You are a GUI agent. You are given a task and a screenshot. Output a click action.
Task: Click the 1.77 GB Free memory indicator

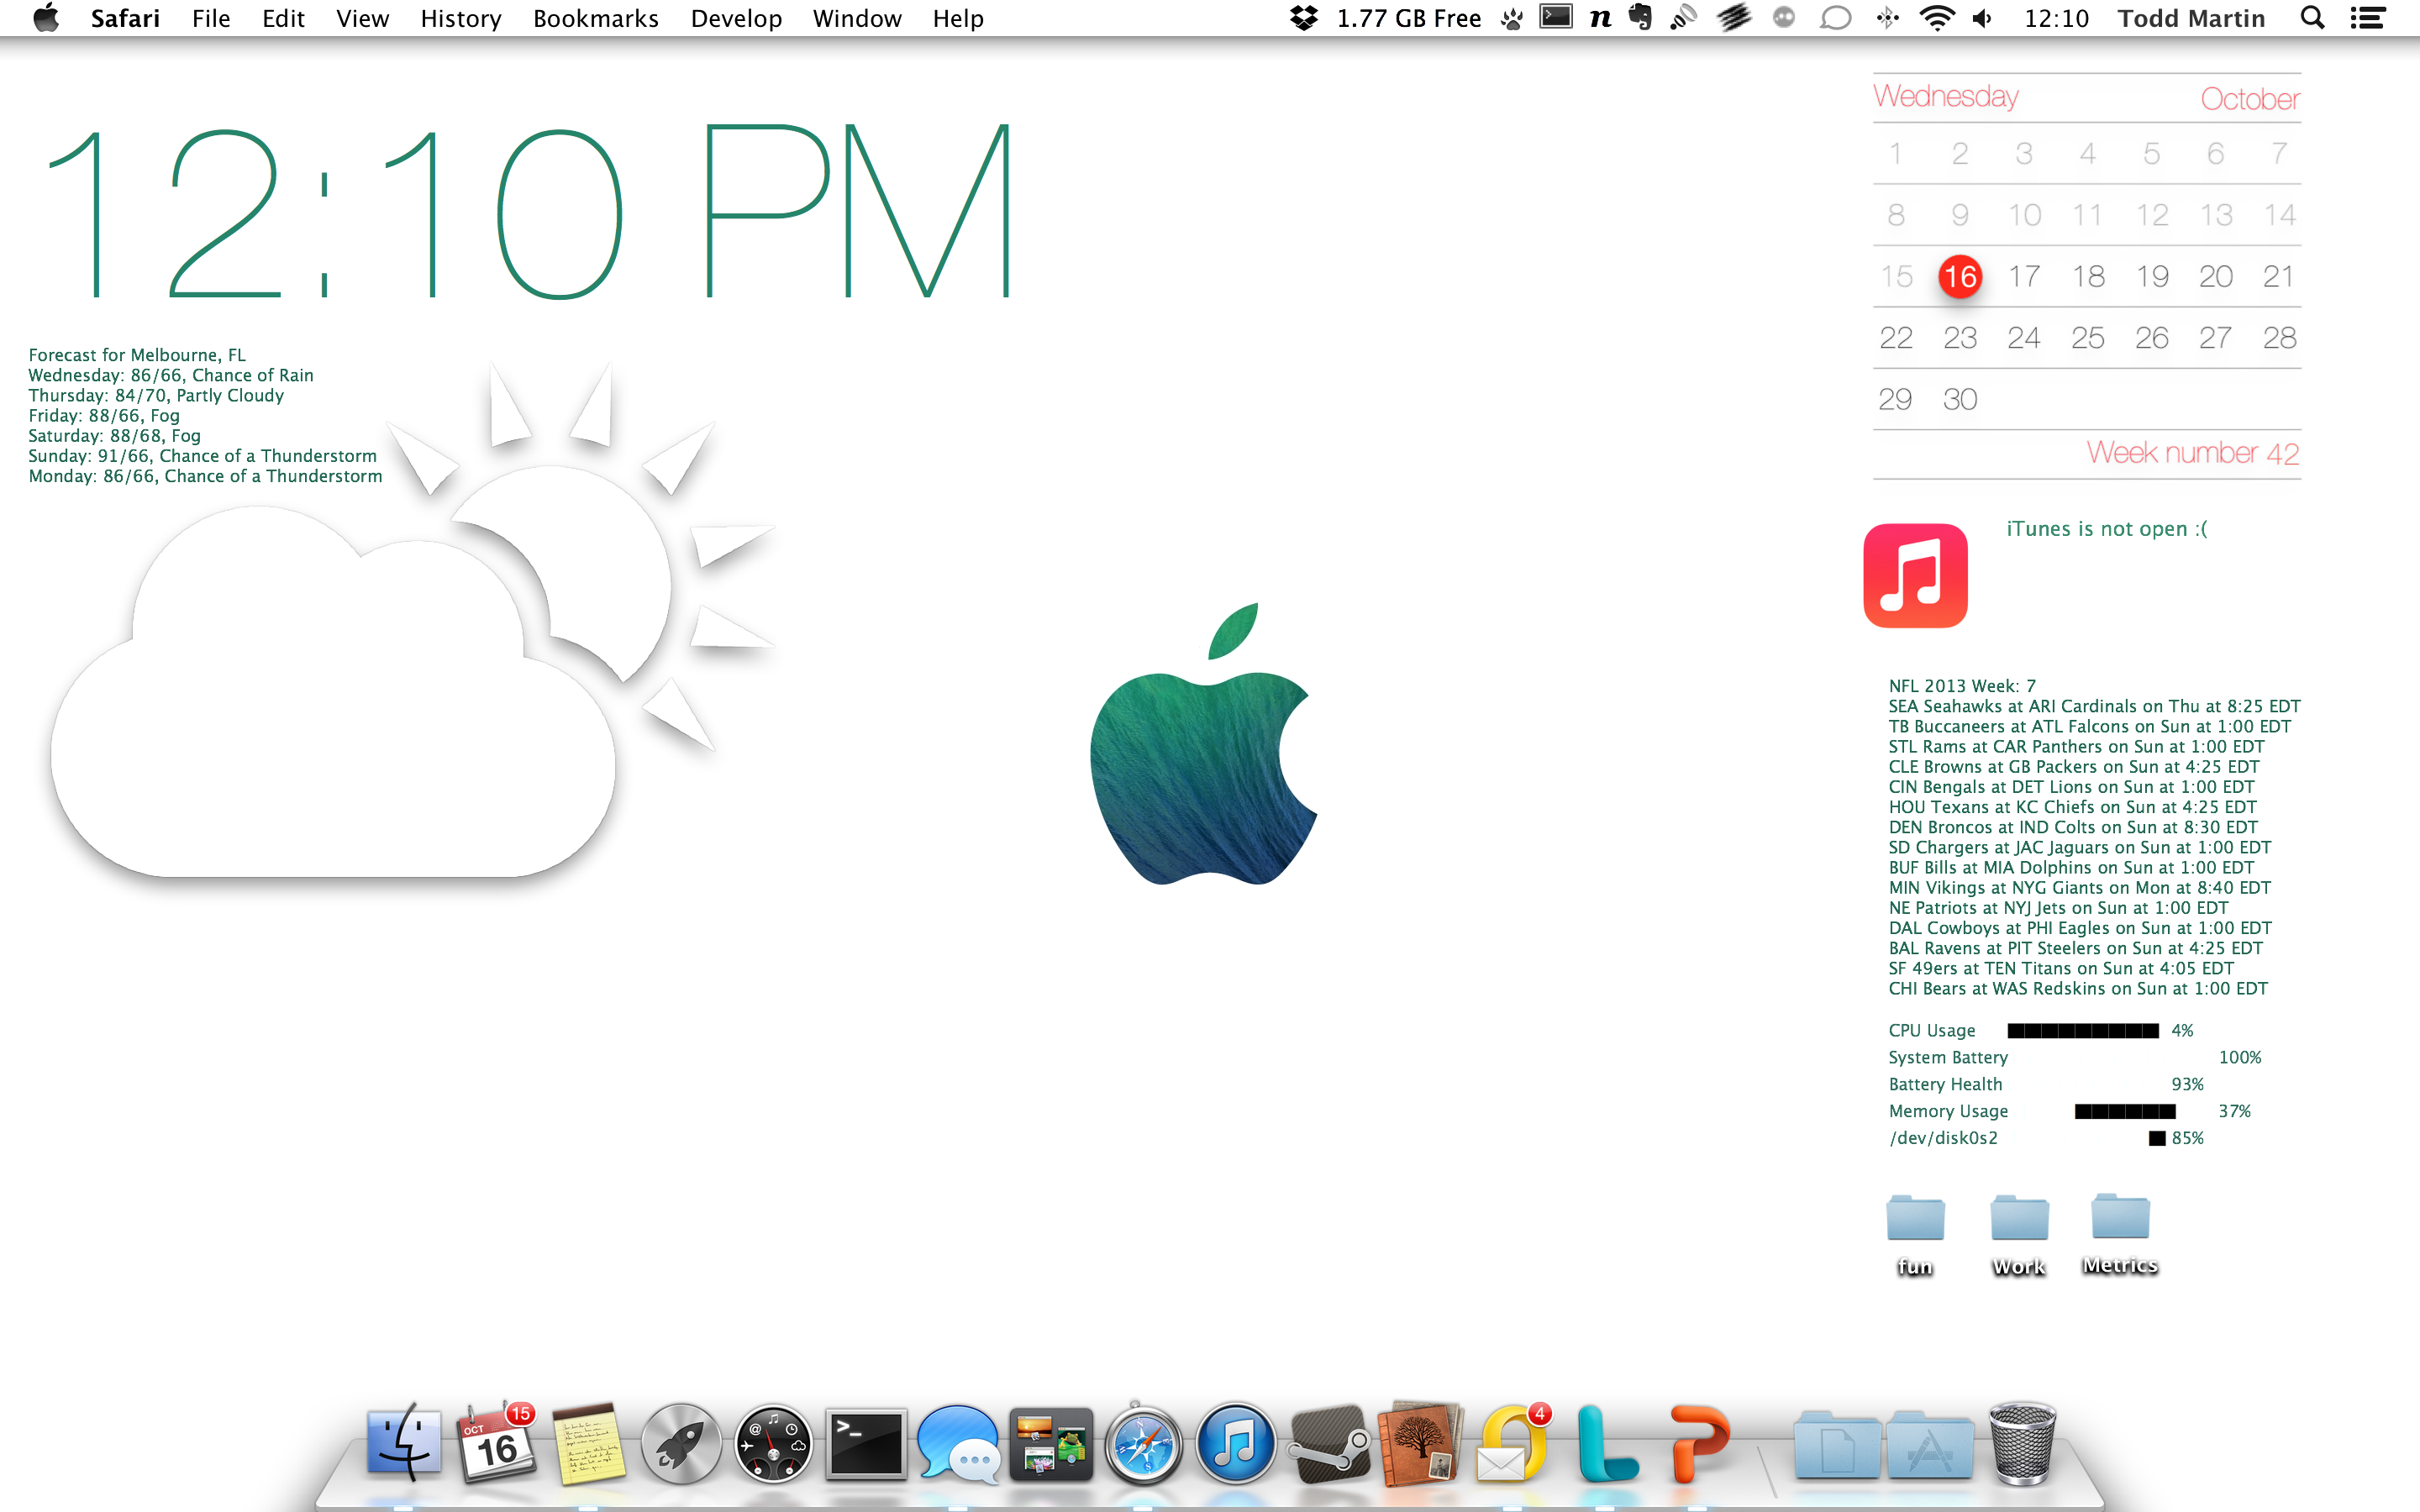pyautogui.click(x=1409, y=18)
